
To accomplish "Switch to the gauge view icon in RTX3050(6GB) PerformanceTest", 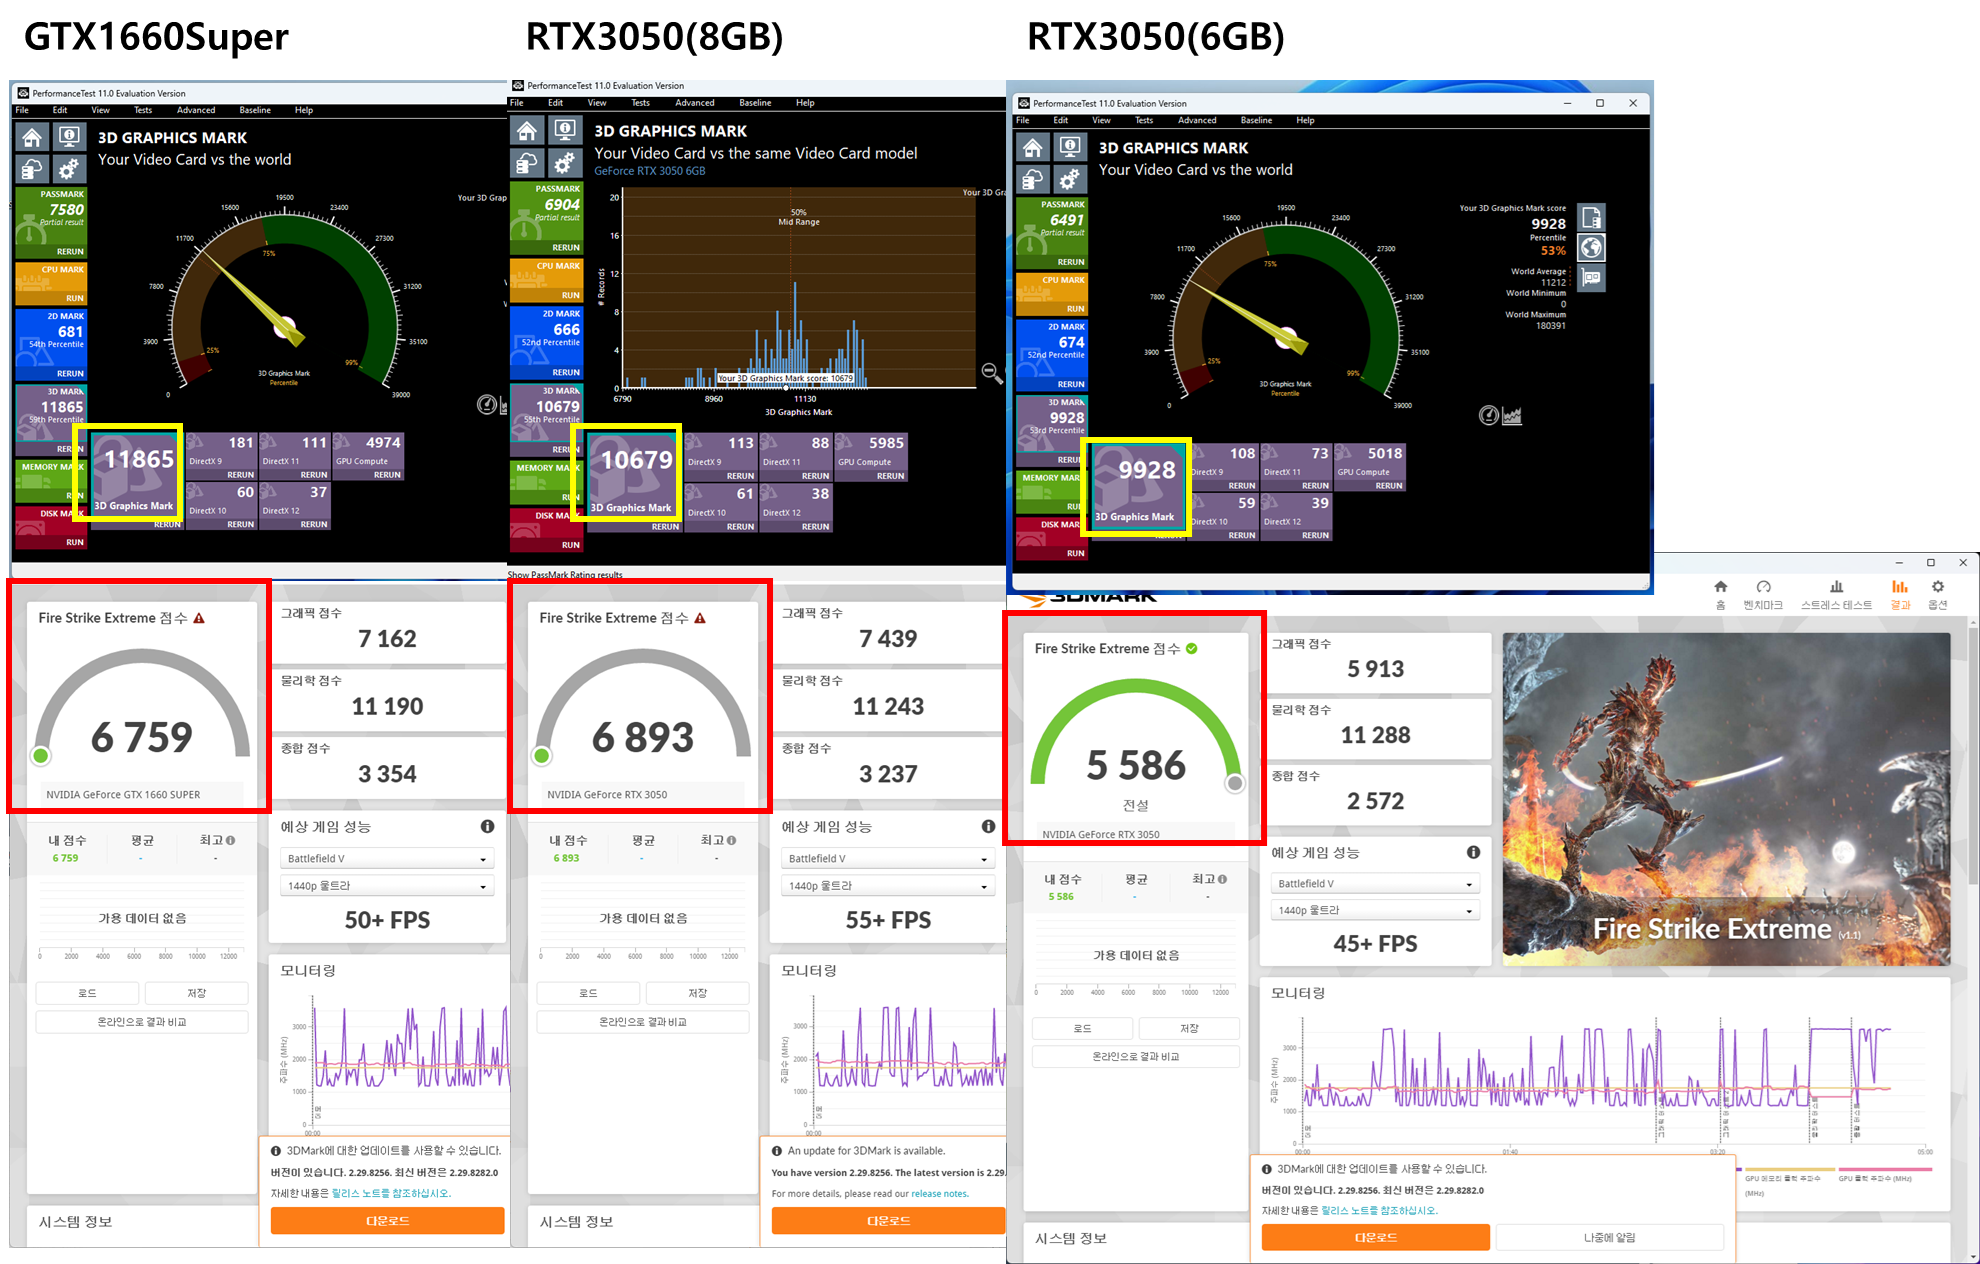I will [x=1489, y=415].
